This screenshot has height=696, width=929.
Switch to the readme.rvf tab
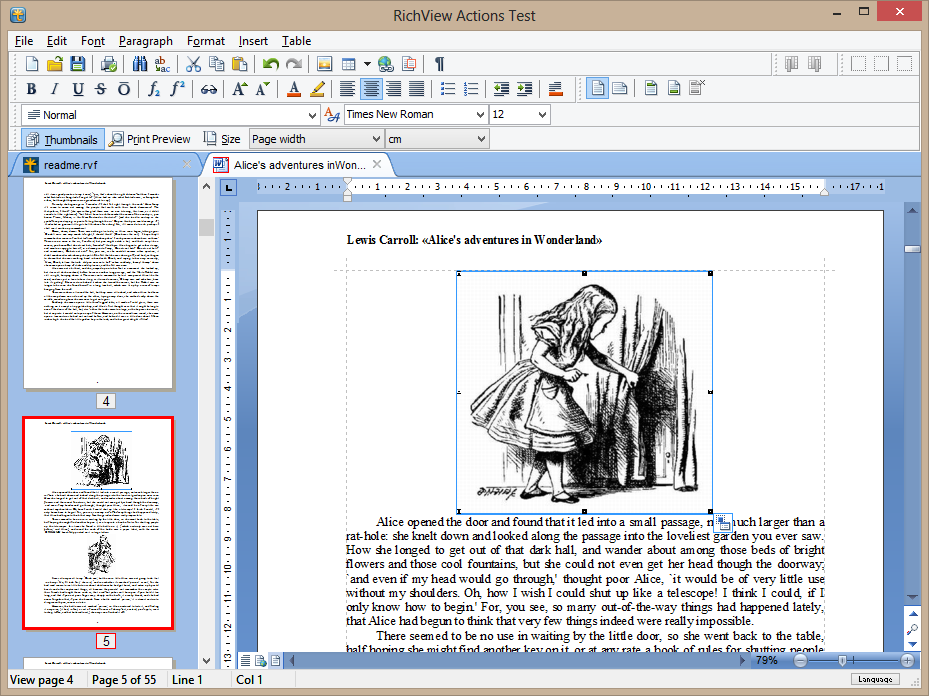(x=70, y=164)
